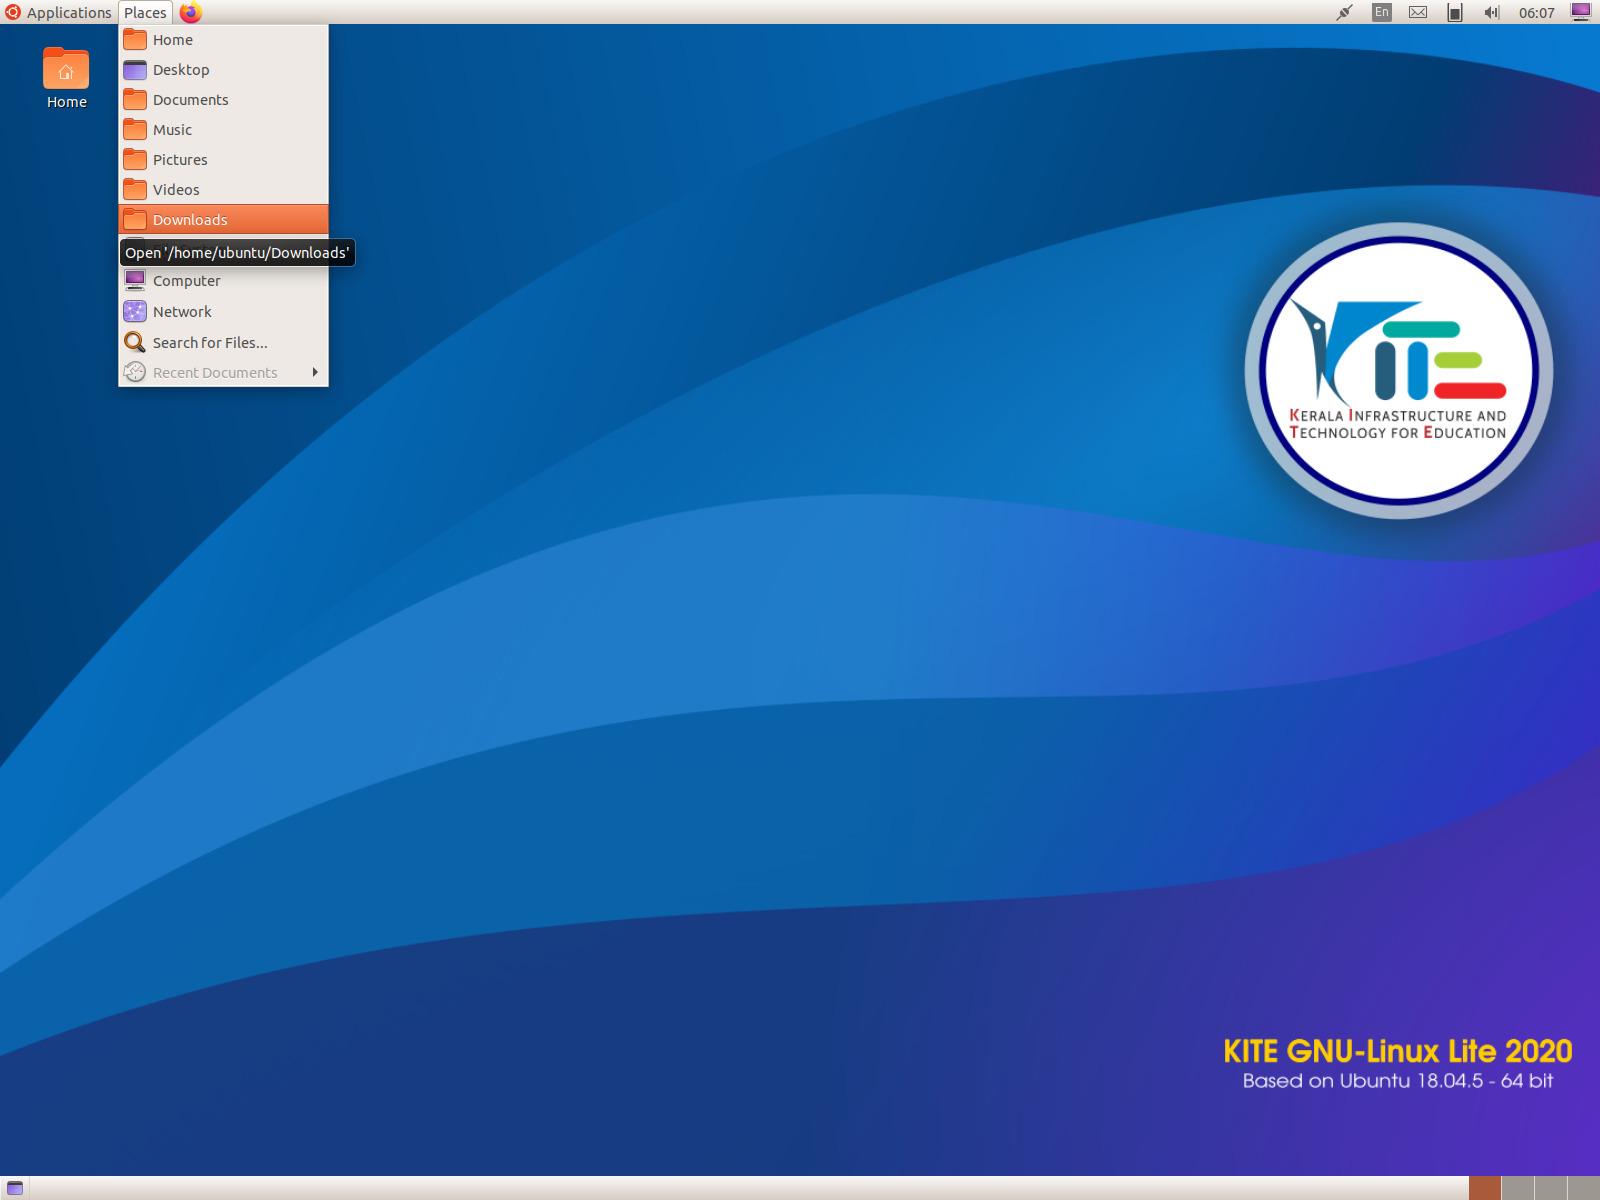Screen dimensions: 1600x1200
Task: Click the monitor icon at the far right of the panel
Action: (1580, 12)
